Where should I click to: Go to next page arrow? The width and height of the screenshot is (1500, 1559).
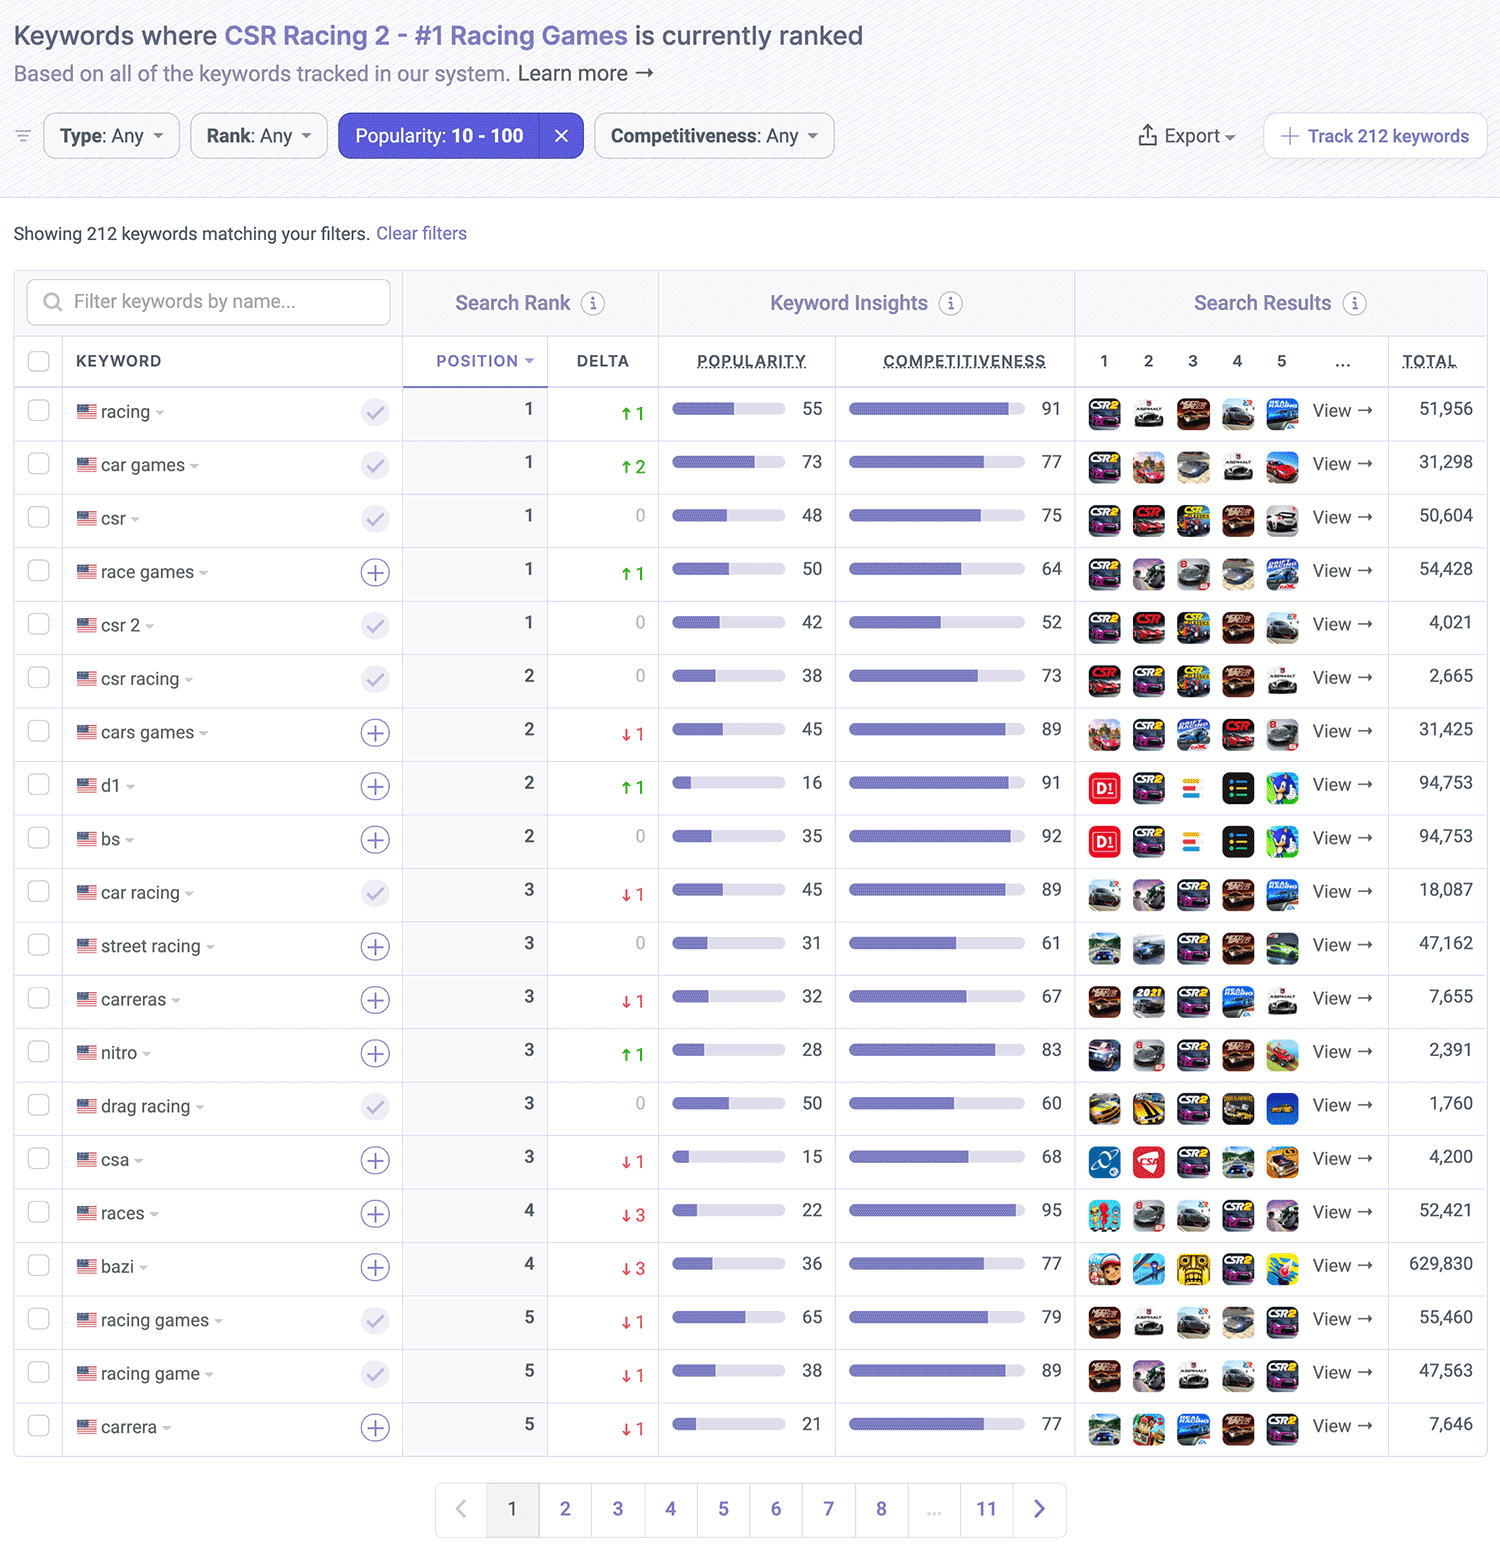click(x=1039, y=1510)
